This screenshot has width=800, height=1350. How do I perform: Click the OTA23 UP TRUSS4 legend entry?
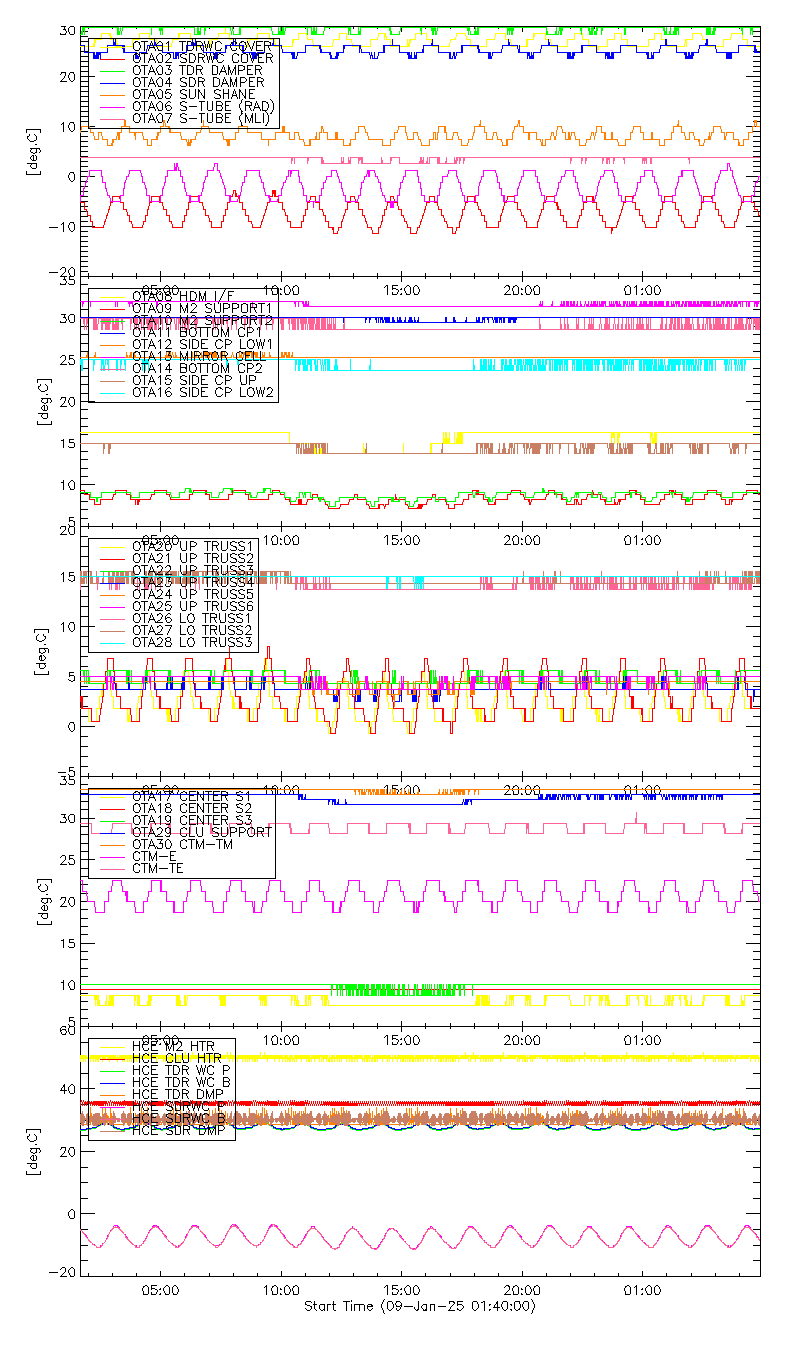[x=193, y=582]
